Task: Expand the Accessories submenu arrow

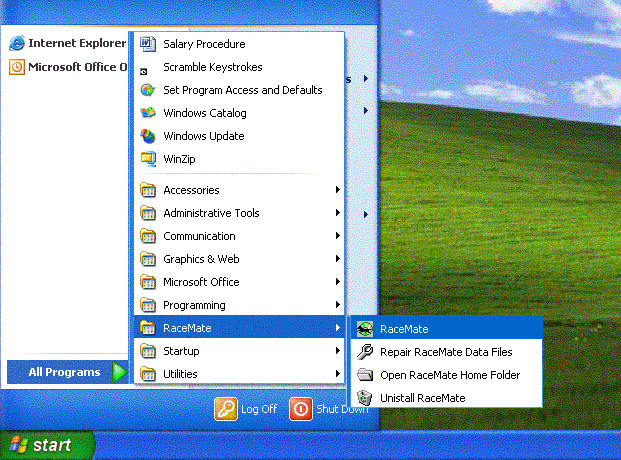Action: point(337,190)
